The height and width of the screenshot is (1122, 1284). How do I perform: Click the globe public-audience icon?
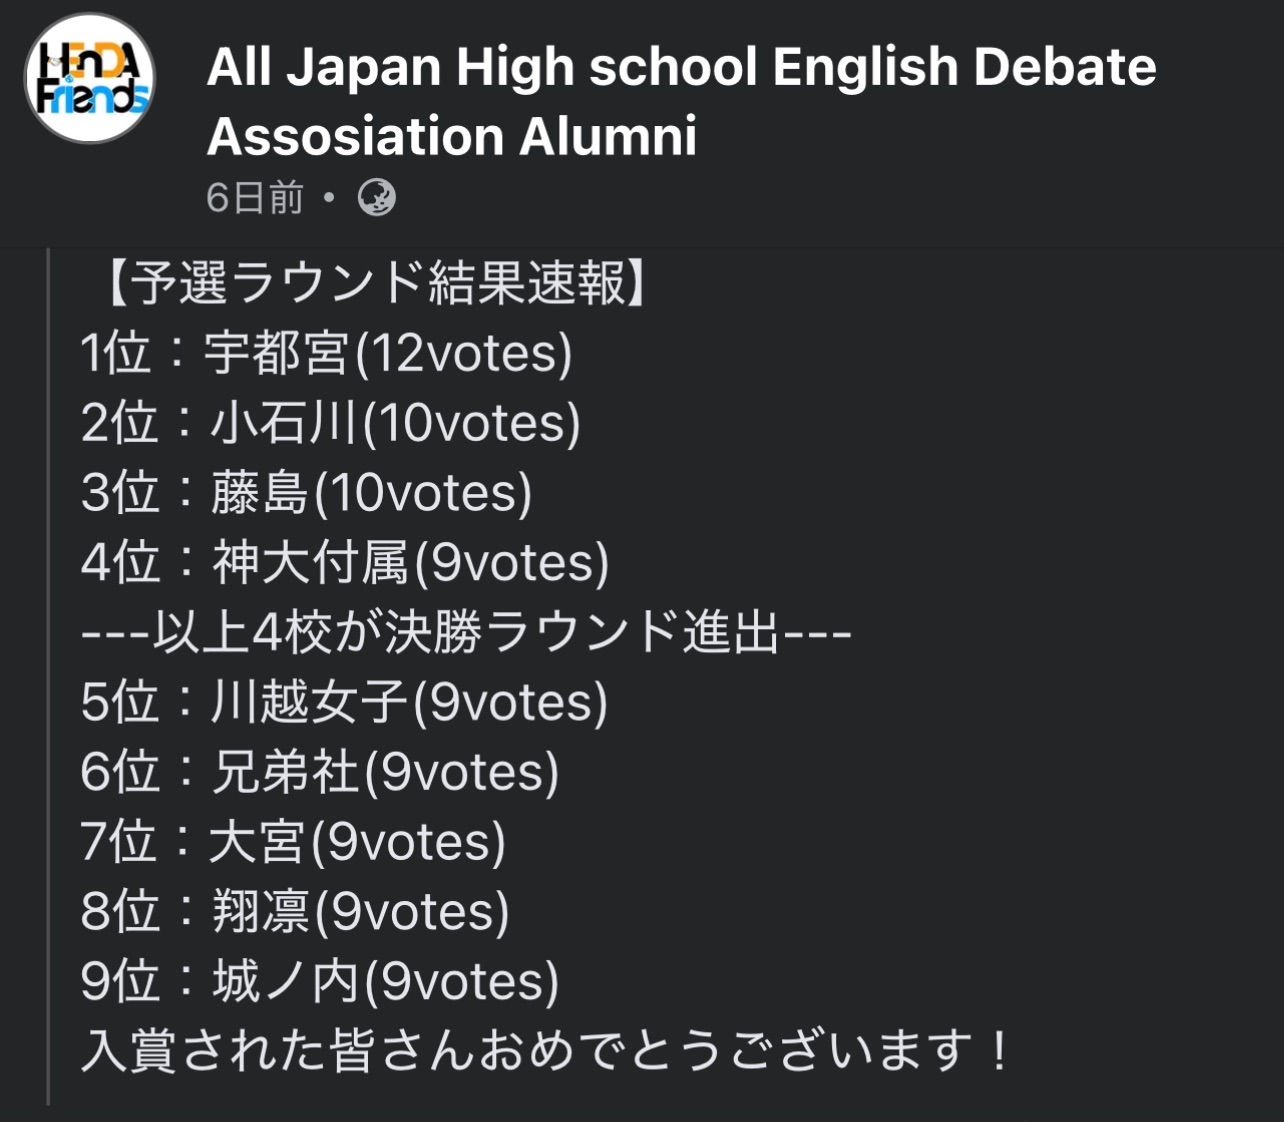click(377, 198)
